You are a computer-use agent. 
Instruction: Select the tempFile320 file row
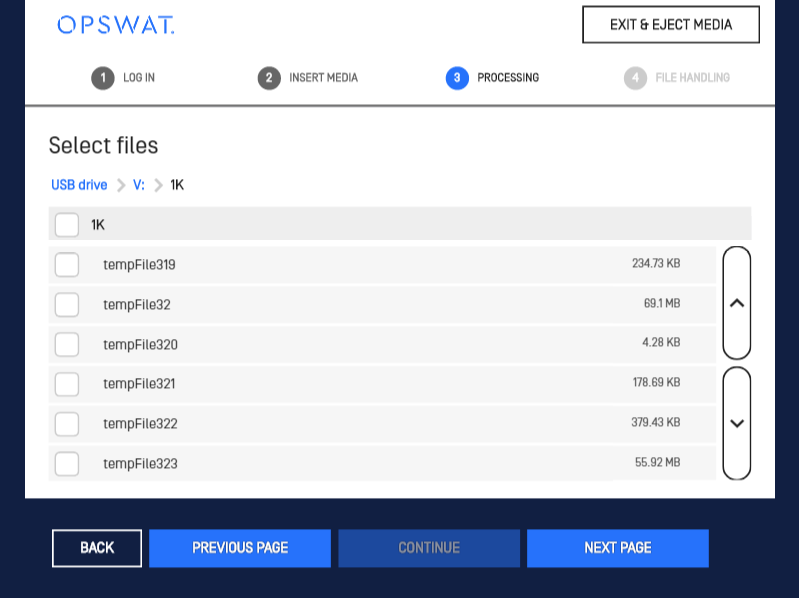(380, 344)
